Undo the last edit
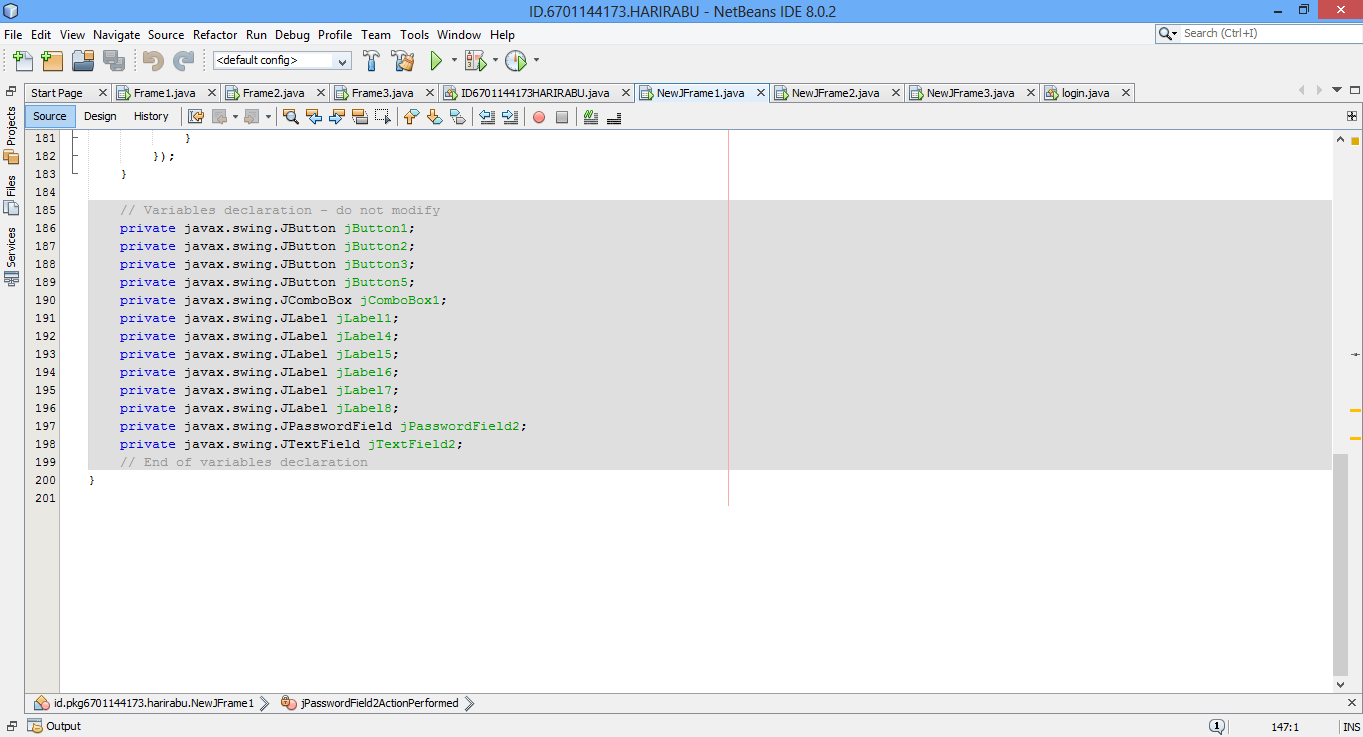This screenshot has width=1363, height=737. [x=154, y=60]
